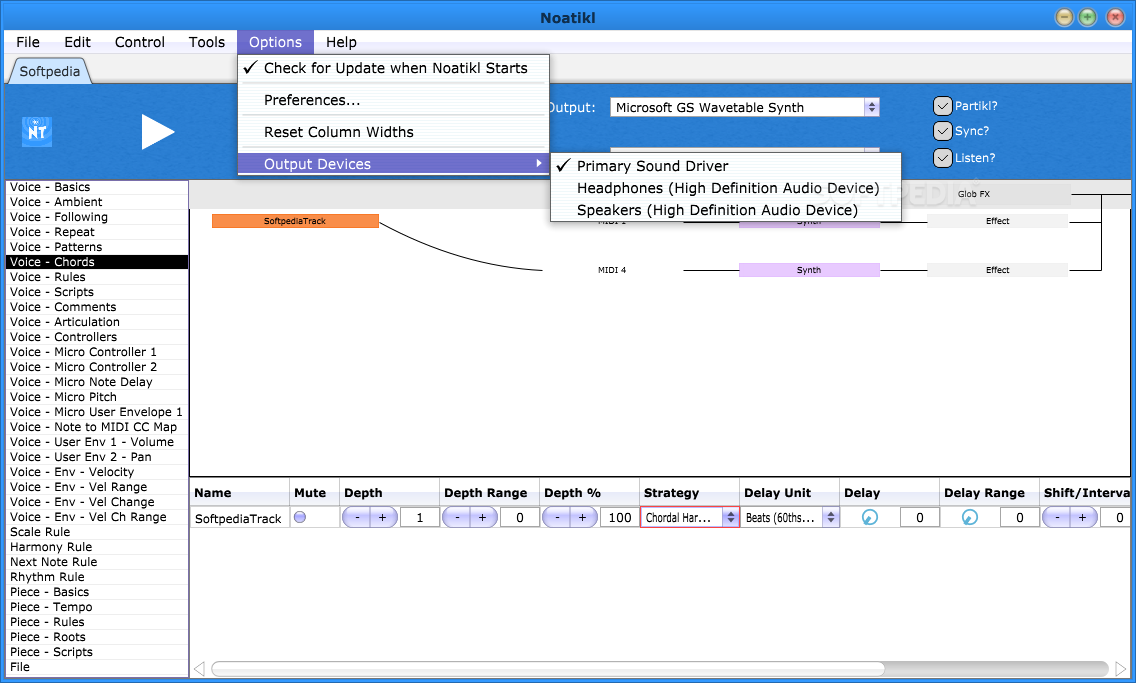Select Voice - Articulation in list

(x=97, y=322)
